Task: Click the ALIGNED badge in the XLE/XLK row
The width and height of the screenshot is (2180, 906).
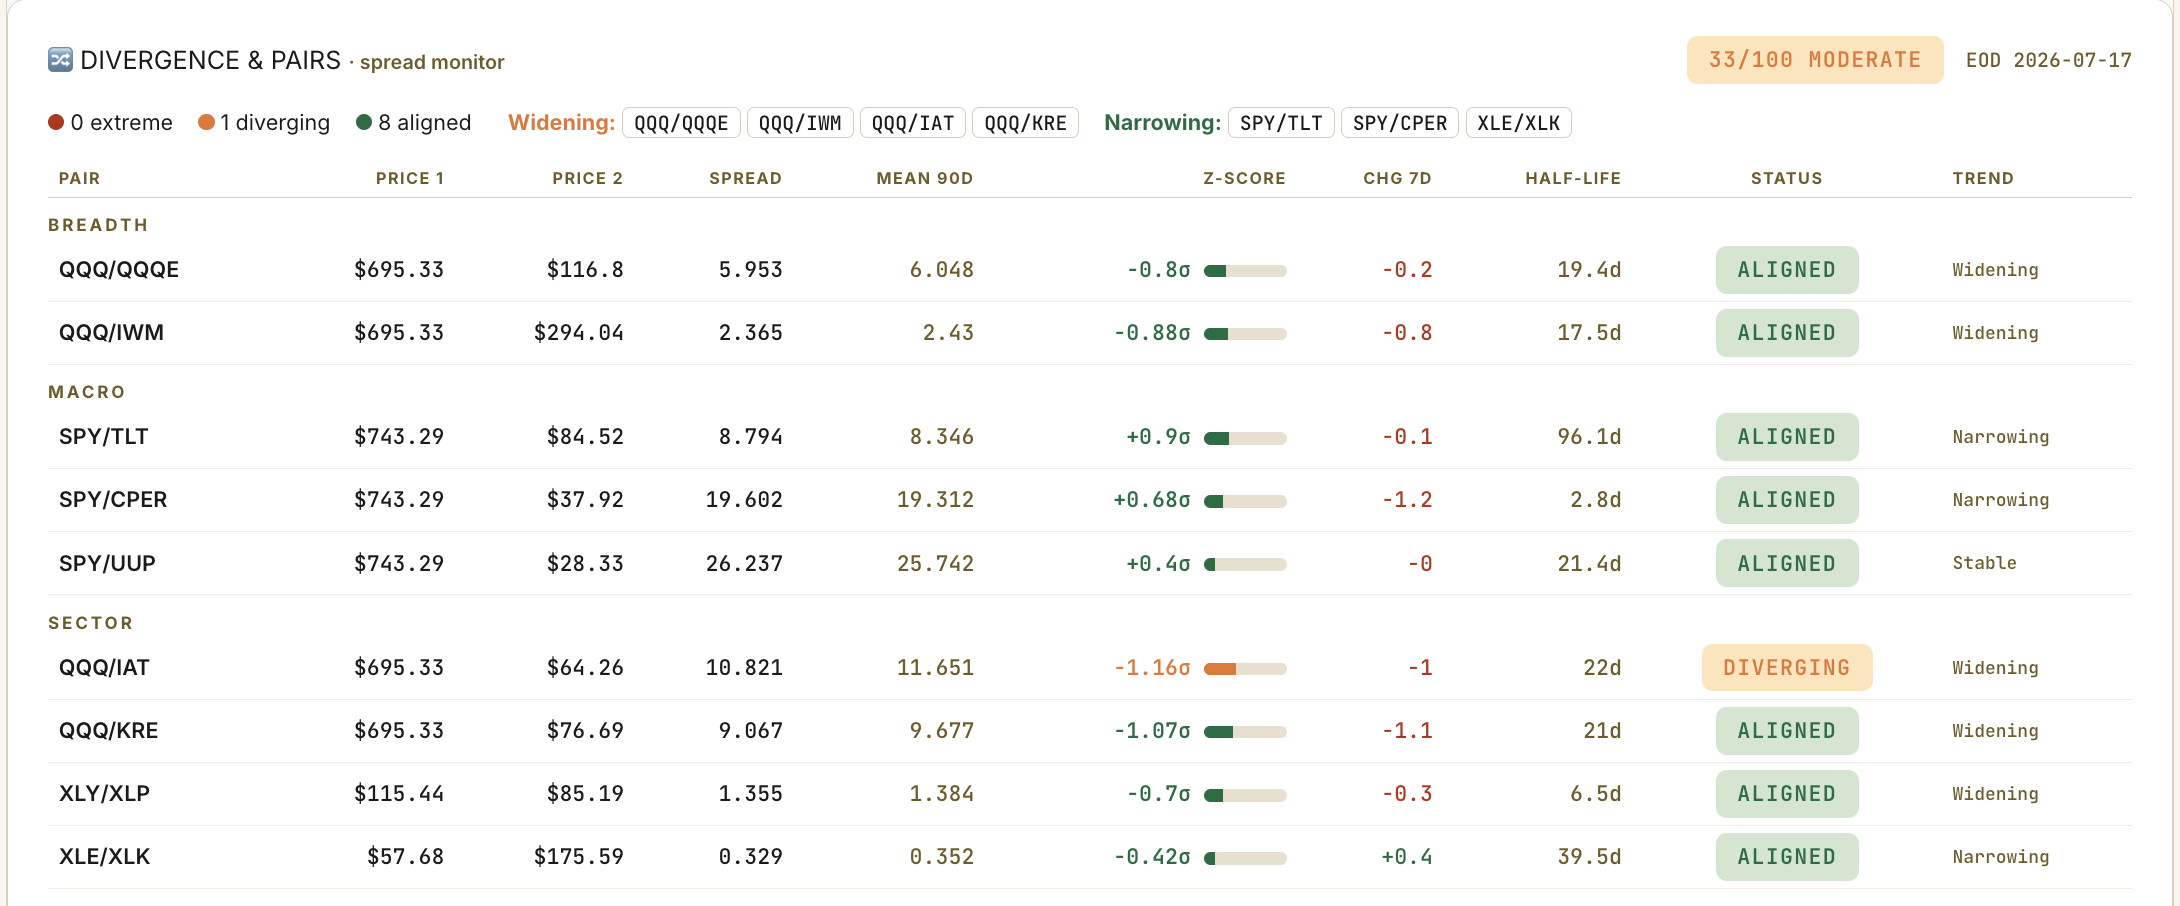Action: 1787,857
